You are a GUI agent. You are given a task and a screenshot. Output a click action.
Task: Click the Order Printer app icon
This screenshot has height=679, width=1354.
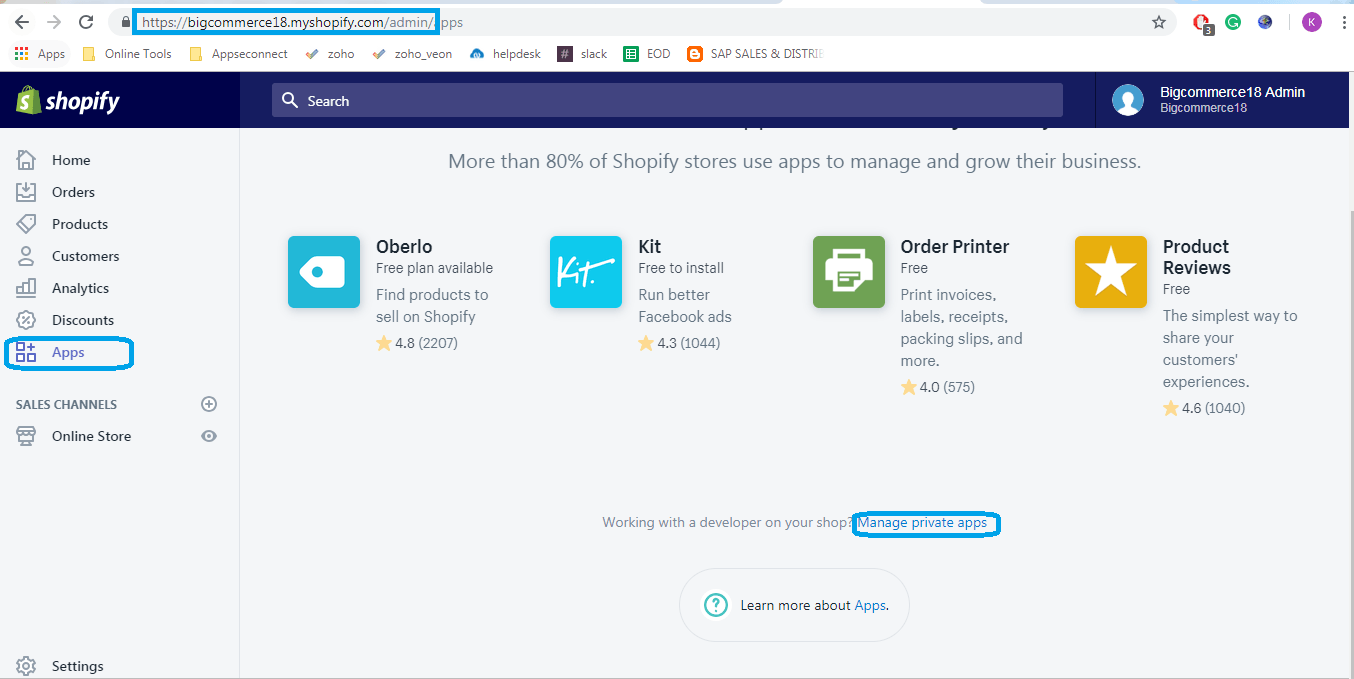(x=849, y=272)
